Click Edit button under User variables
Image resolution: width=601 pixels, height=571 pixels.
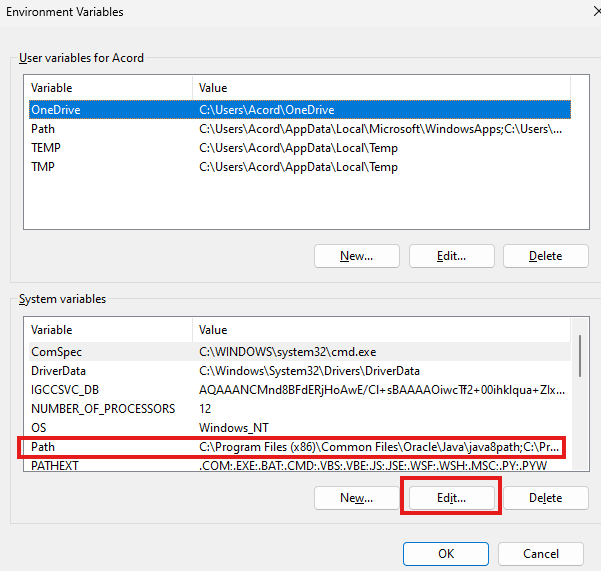(451, 256)
